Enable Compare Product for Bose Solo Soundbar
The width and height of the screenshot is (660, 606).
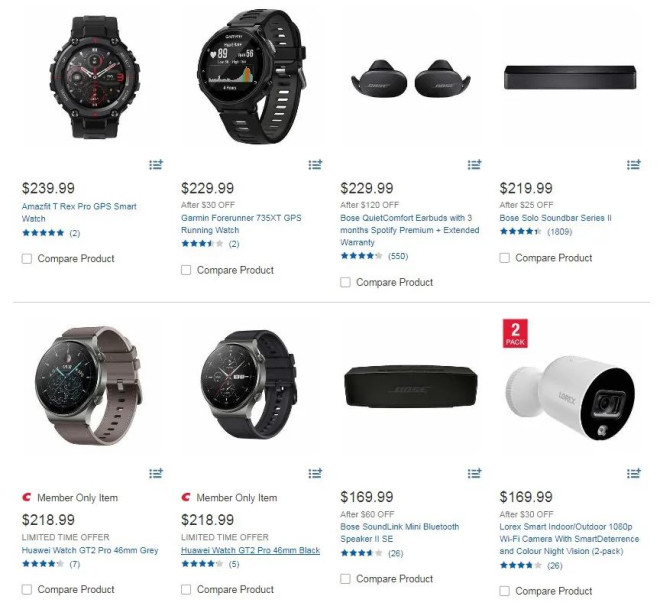coord(504,258)
